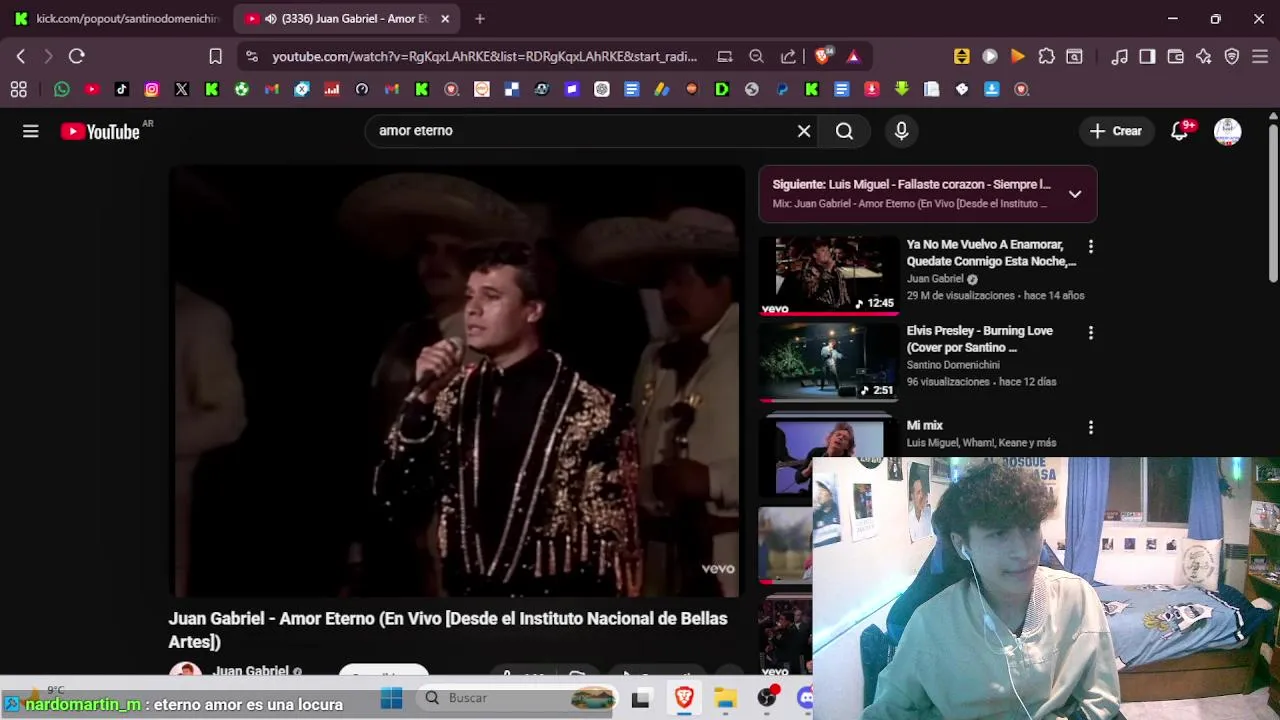Open the Brave playlist music note icon
The width and height of the screenshot is (1280, 720).
(x=1120, y=57)
